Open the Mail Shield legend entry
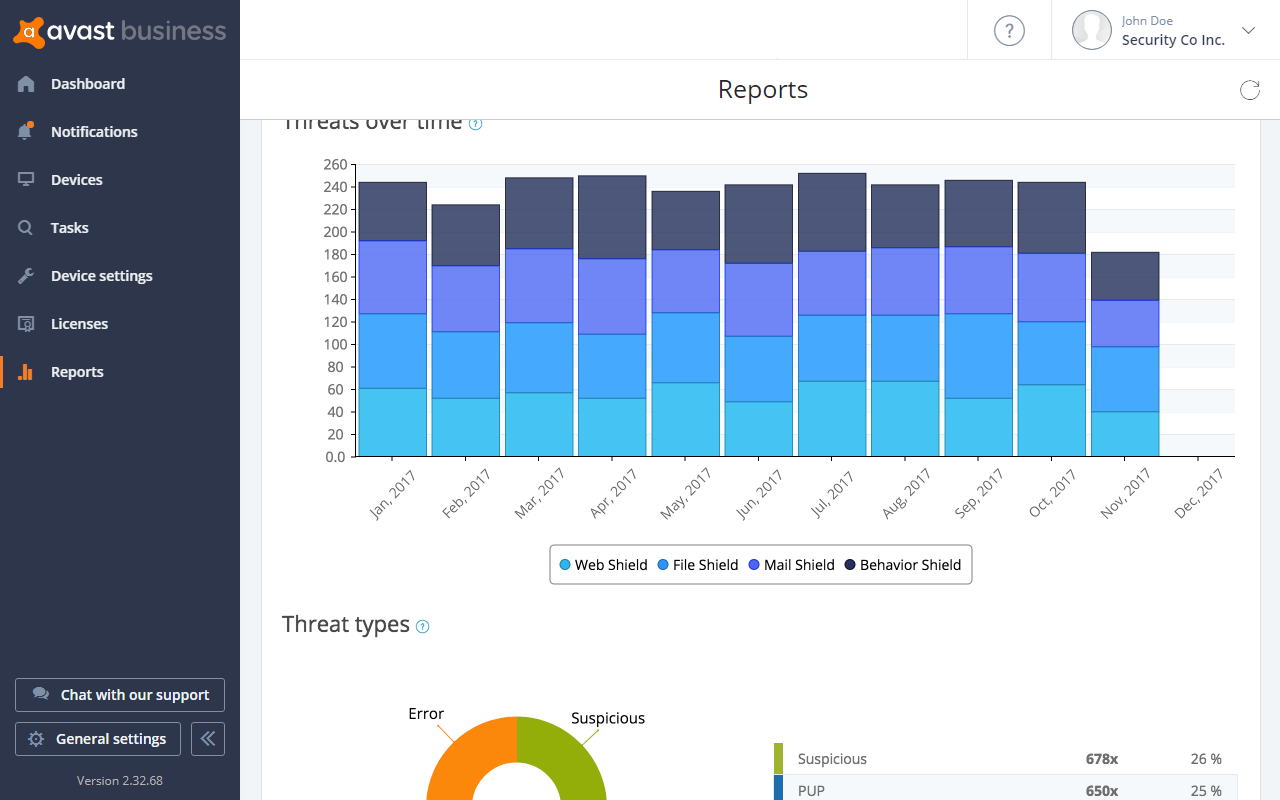The image size is (1280, 800). [791, 564]
